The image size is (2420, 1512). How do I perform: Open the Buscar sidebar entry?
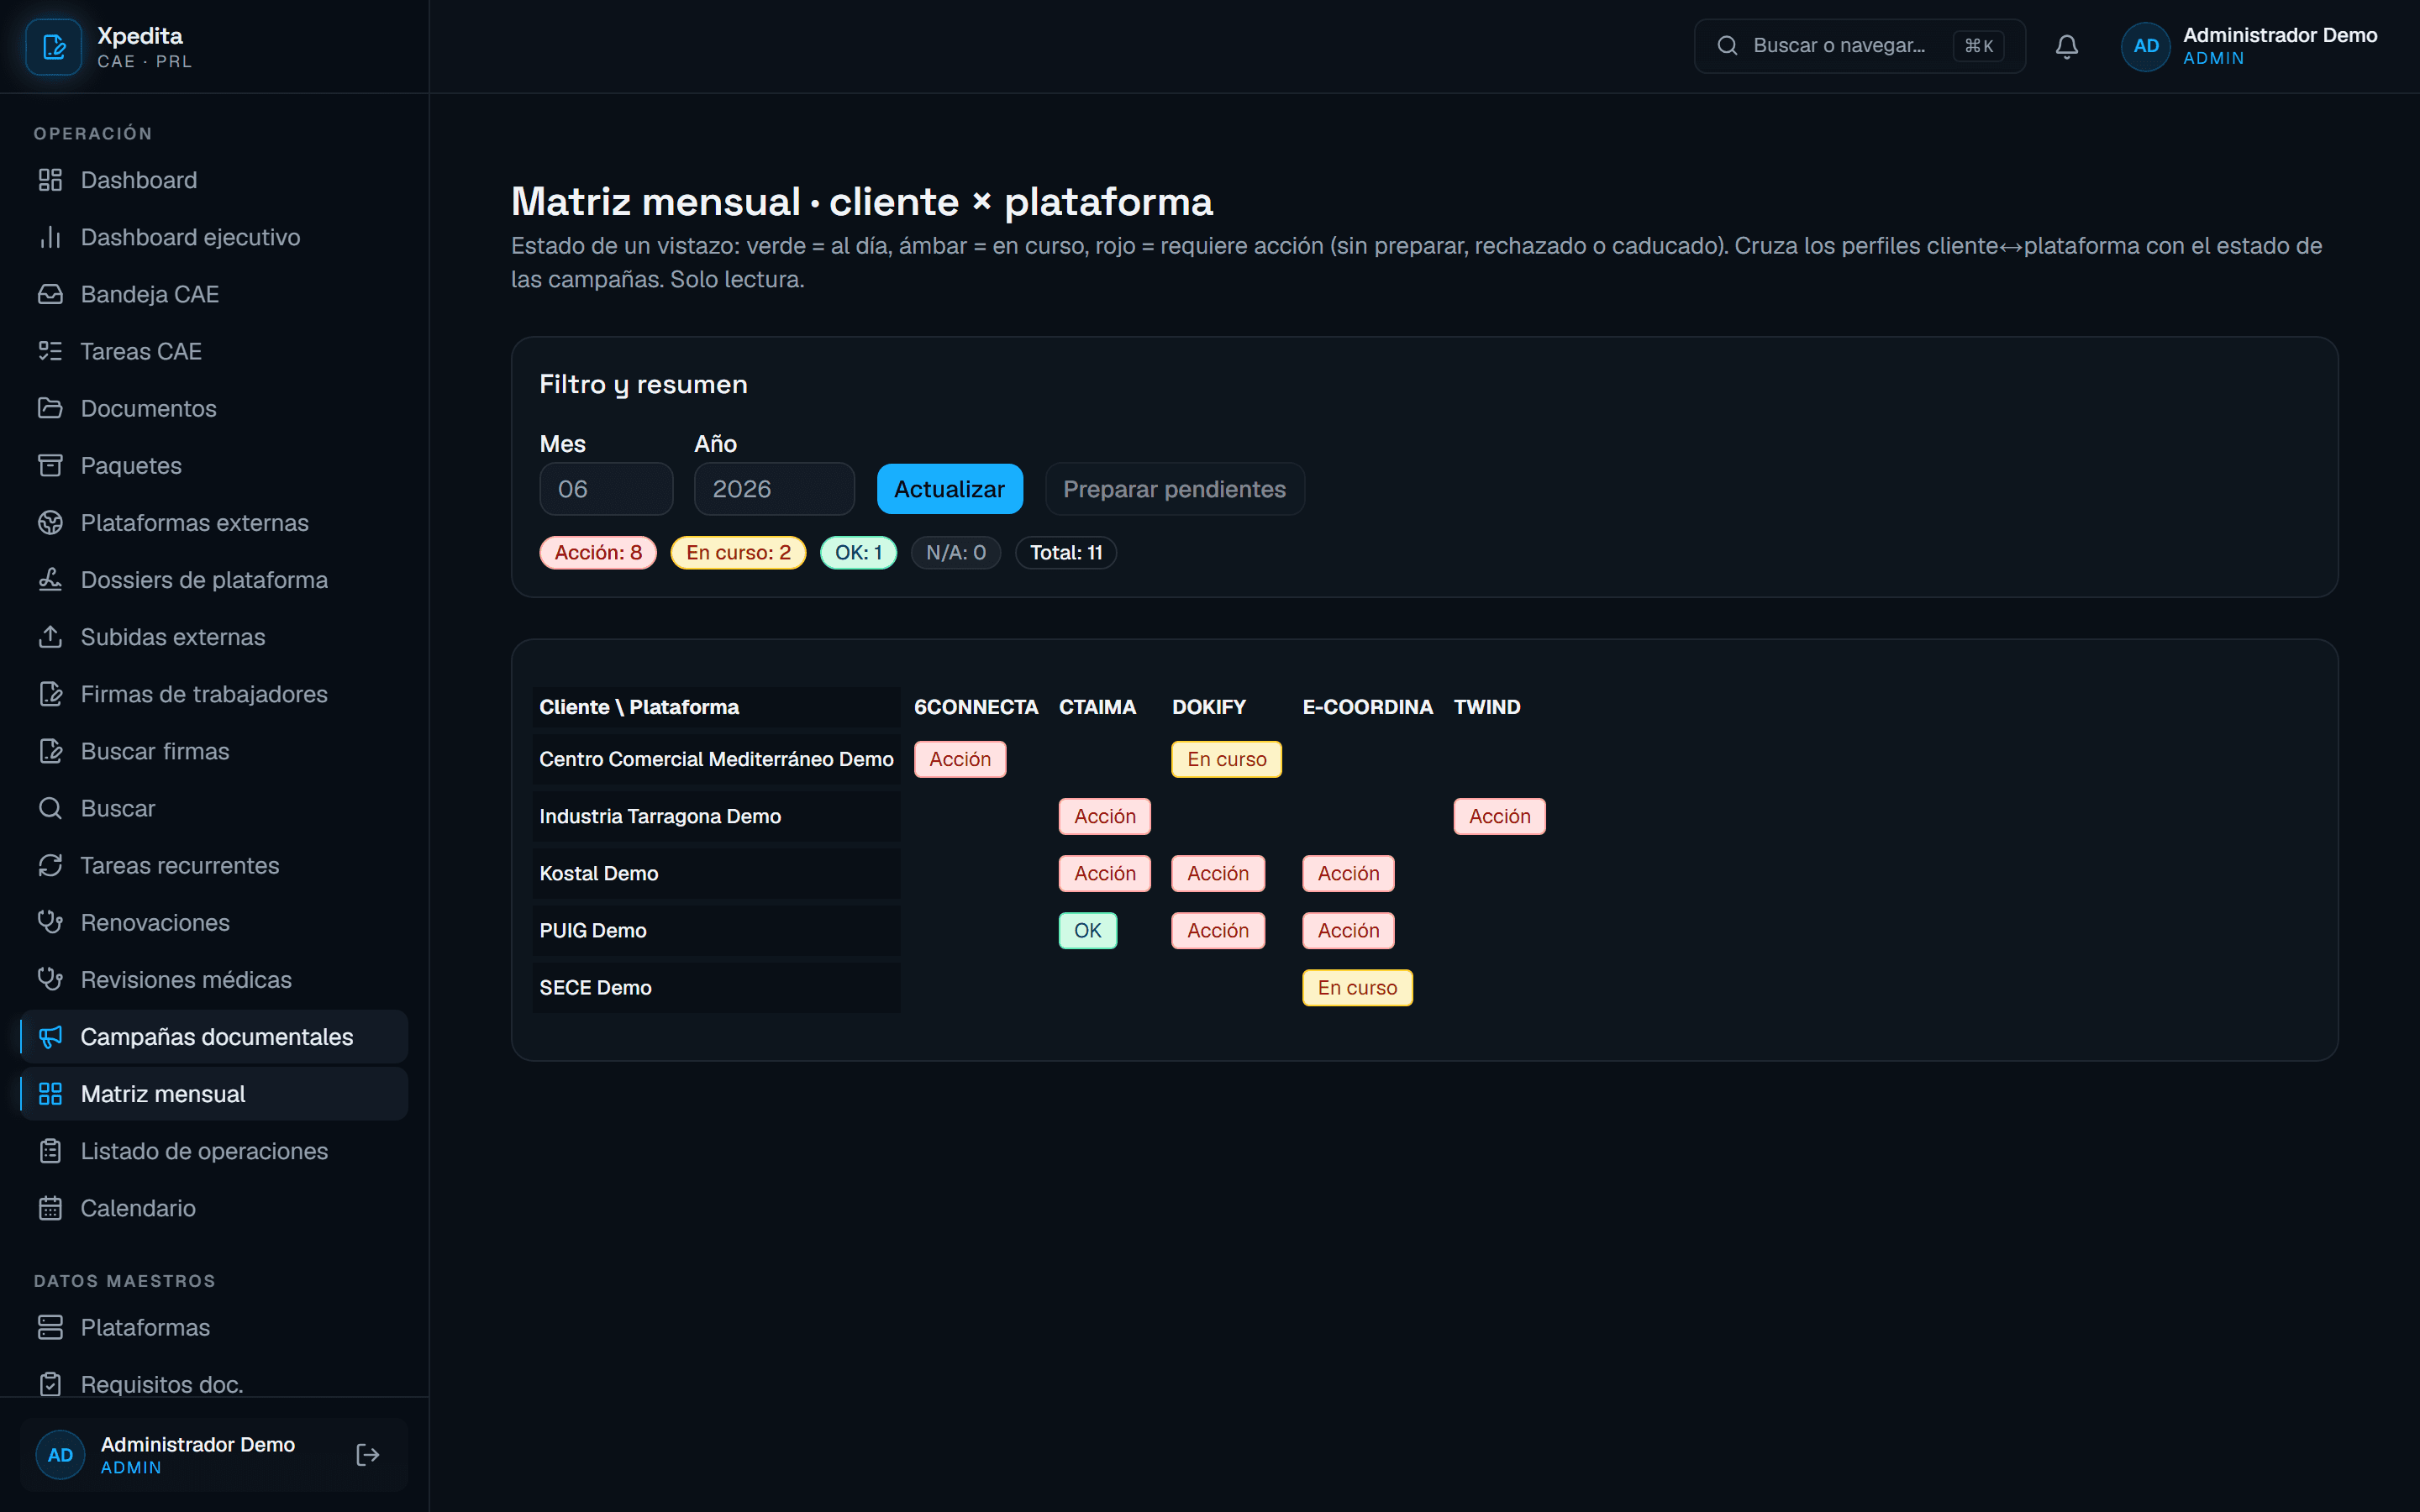[x=214, y=808]
